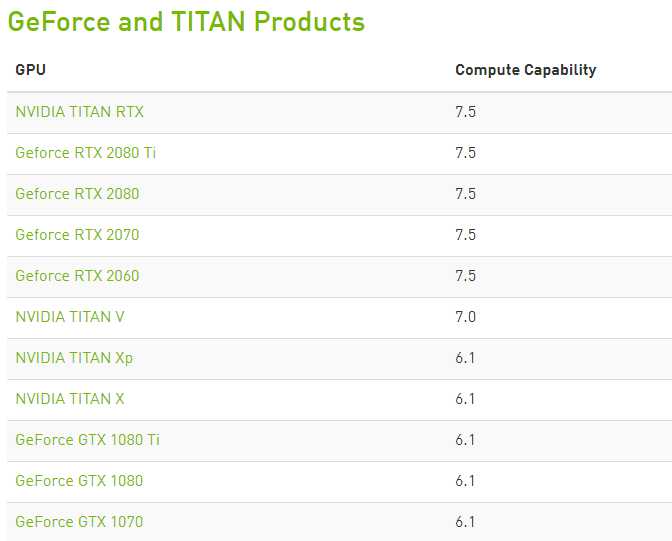Viewport: 672px width, 541px height.
Task: Click the GPU column header
Action: [30, 69]
